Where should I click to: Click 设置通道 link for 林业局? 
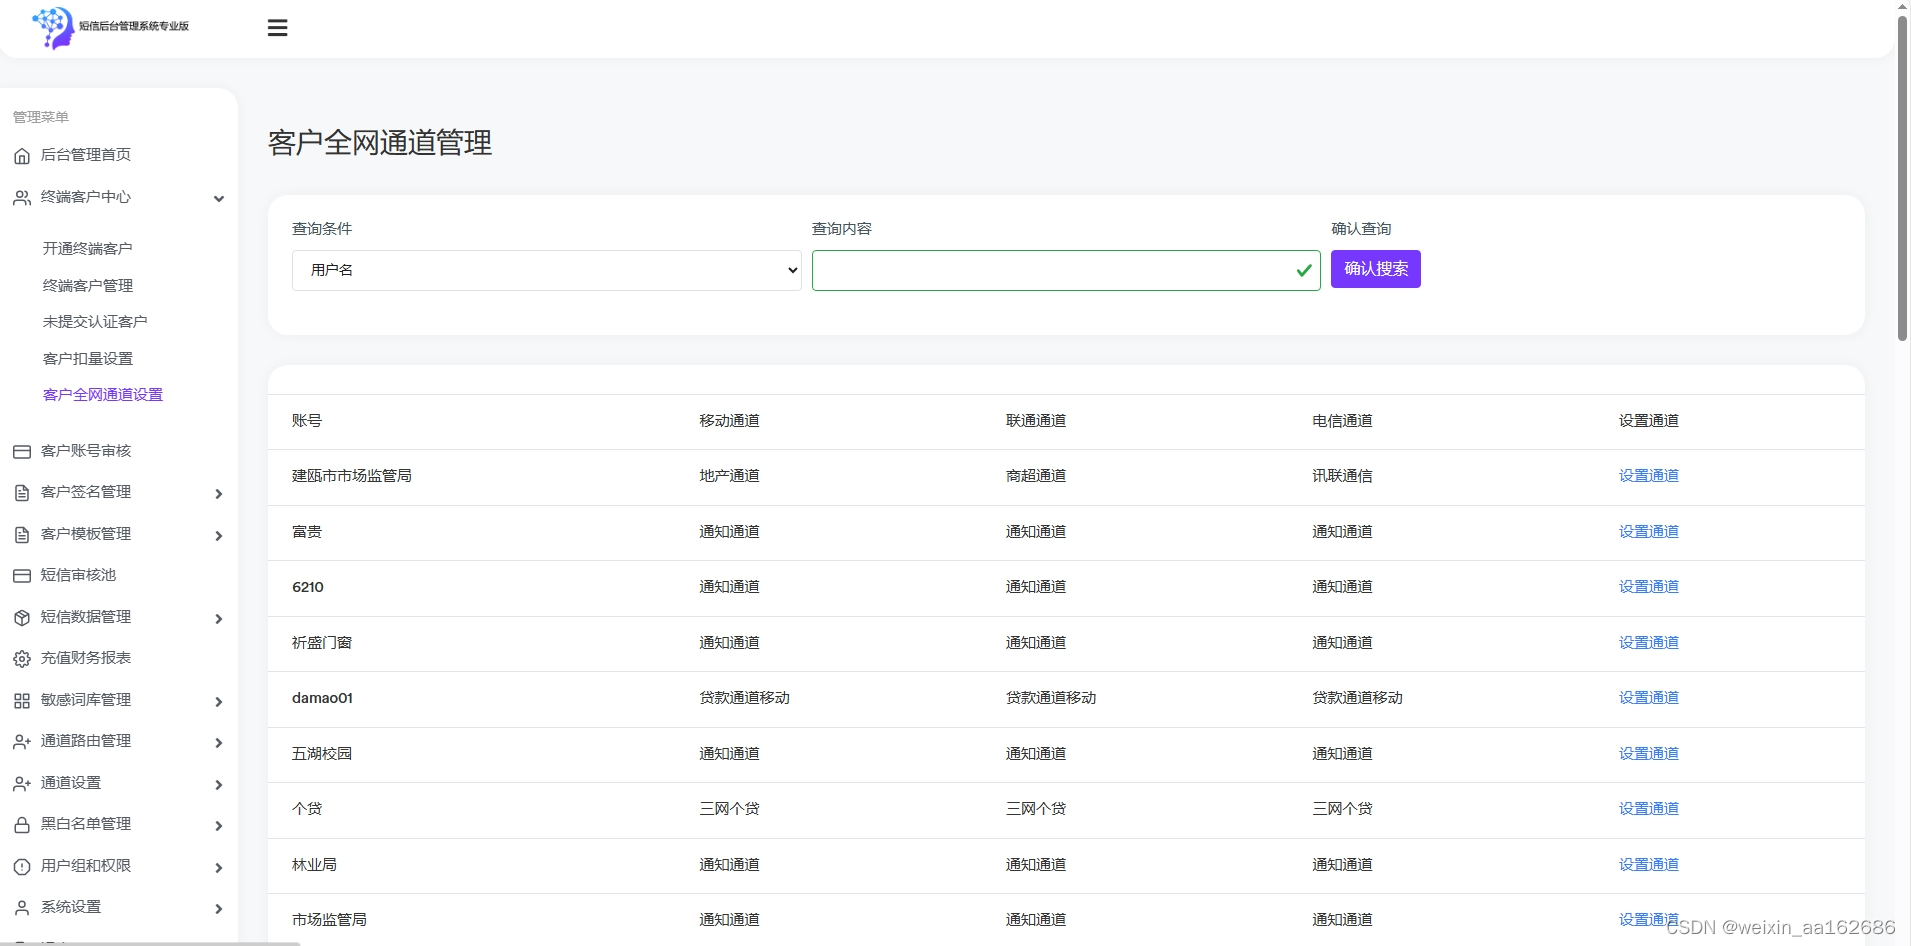(1648, 865)
